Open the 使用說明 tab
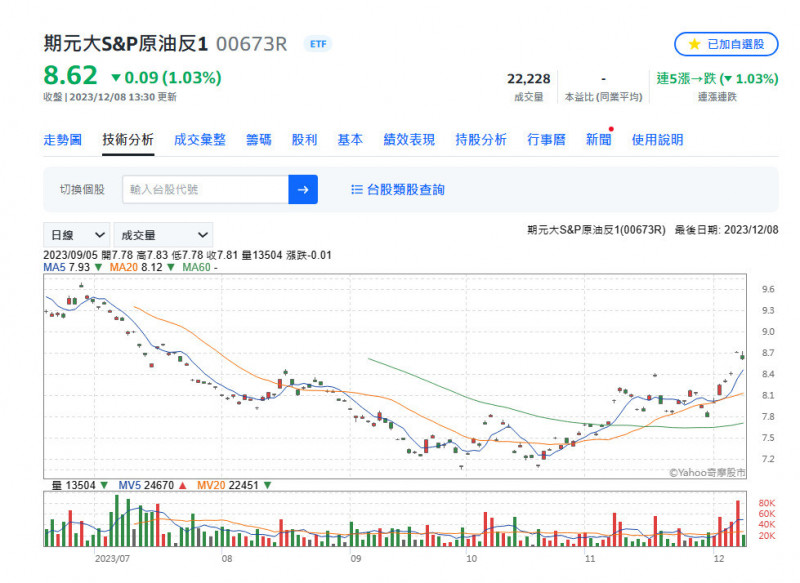This screenshot has height=583, width=800. [658, 139]
